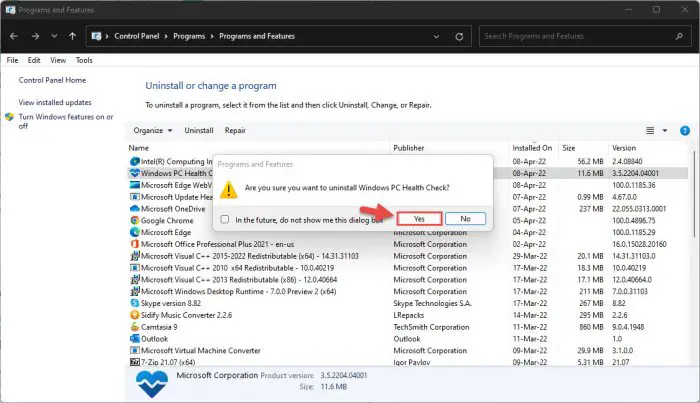Click the Microsoft Edge WebView icon
Screen dimensions: 700x403
pos(134,185)
